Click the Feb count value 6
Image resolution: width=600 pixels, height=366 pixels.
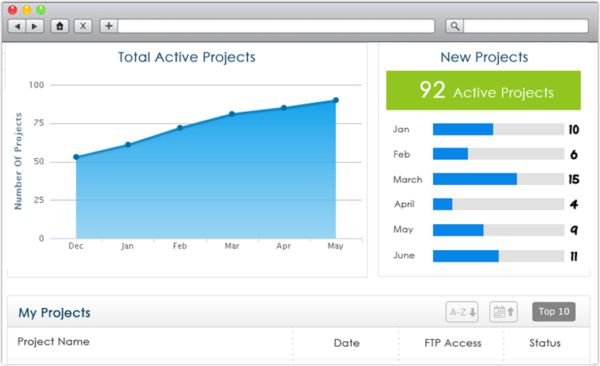[x=574, y=154]
